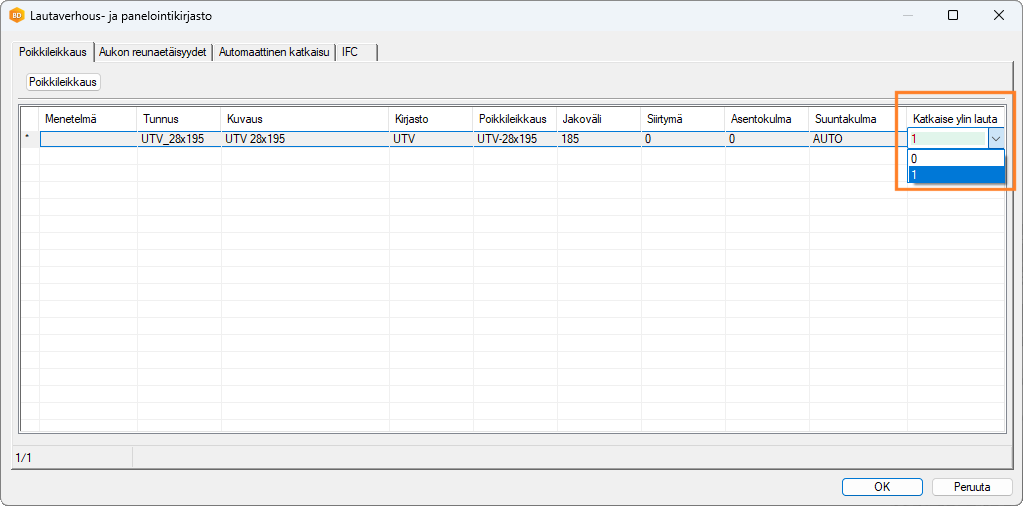The height and width of the screenshot is (506, 1023).
Task: Collapse the Katkaise ylin lauta dropdown arrow
Action: (995, 140)
